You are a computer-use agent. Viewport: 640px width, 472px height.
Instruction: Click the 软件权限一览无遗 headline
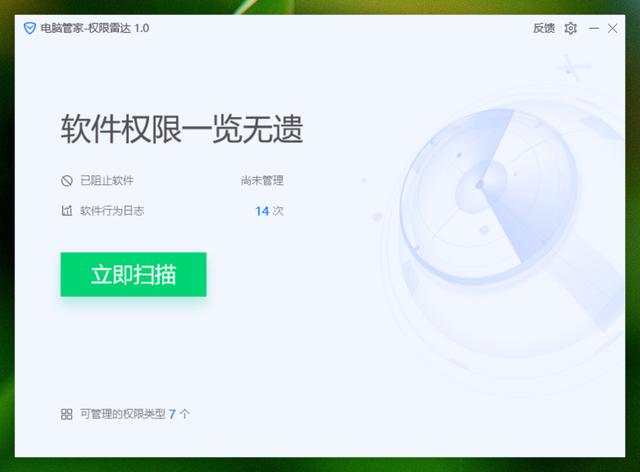click(182, 129)
